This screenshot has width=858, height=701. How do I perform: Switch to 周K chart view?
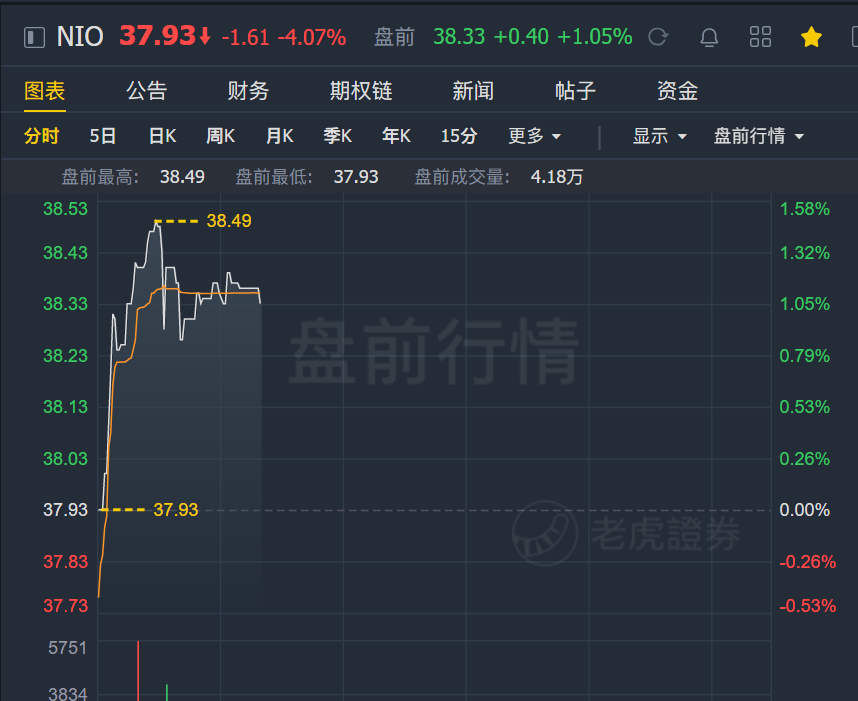[221, 136]
